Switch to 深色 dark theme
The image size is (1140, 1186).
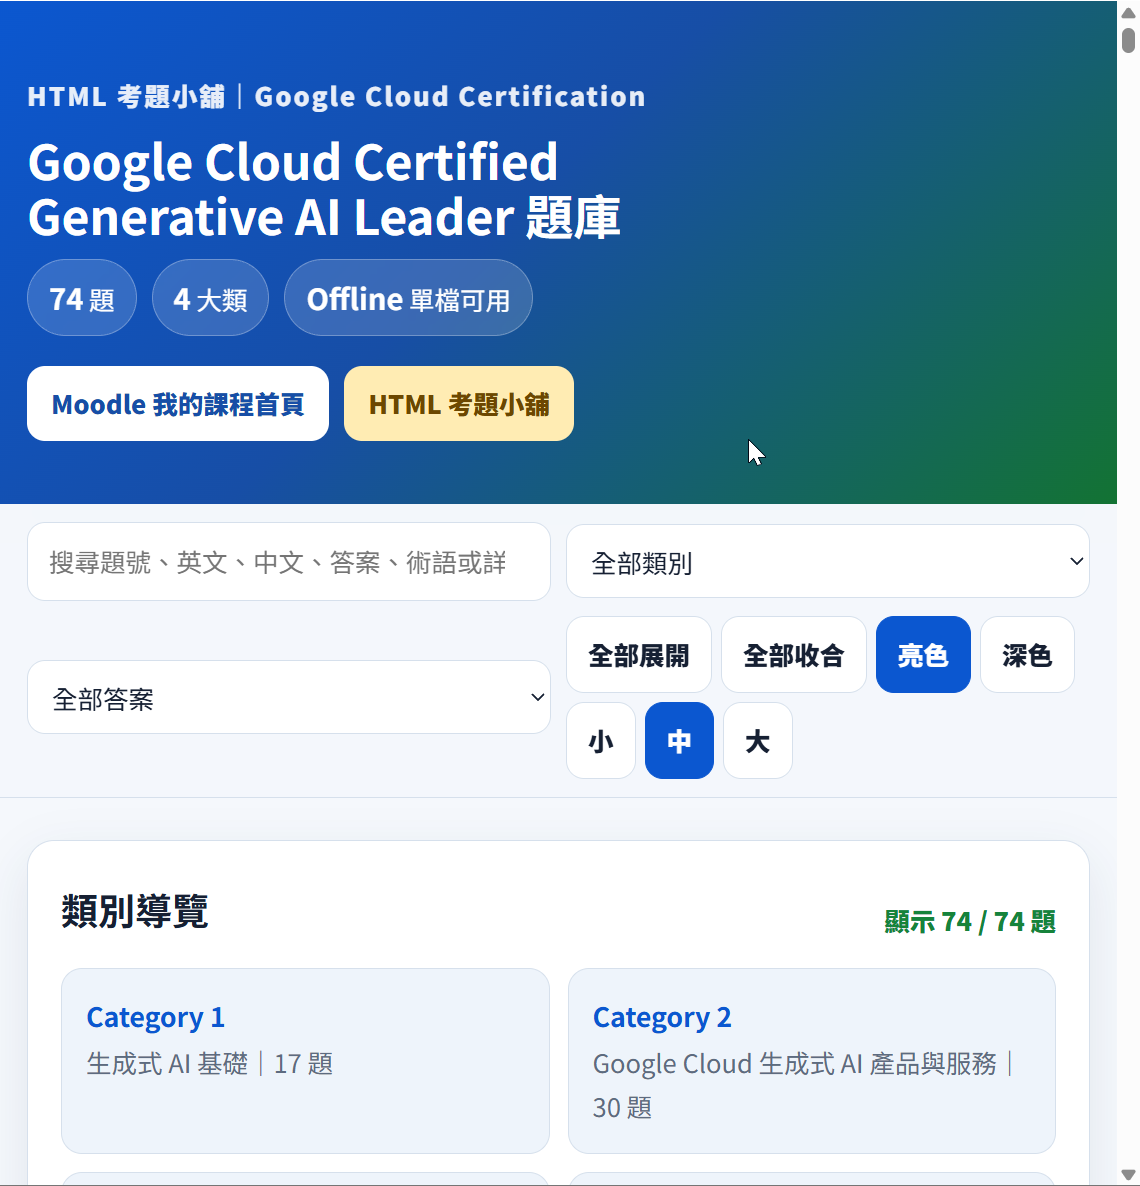point(1027,655)
